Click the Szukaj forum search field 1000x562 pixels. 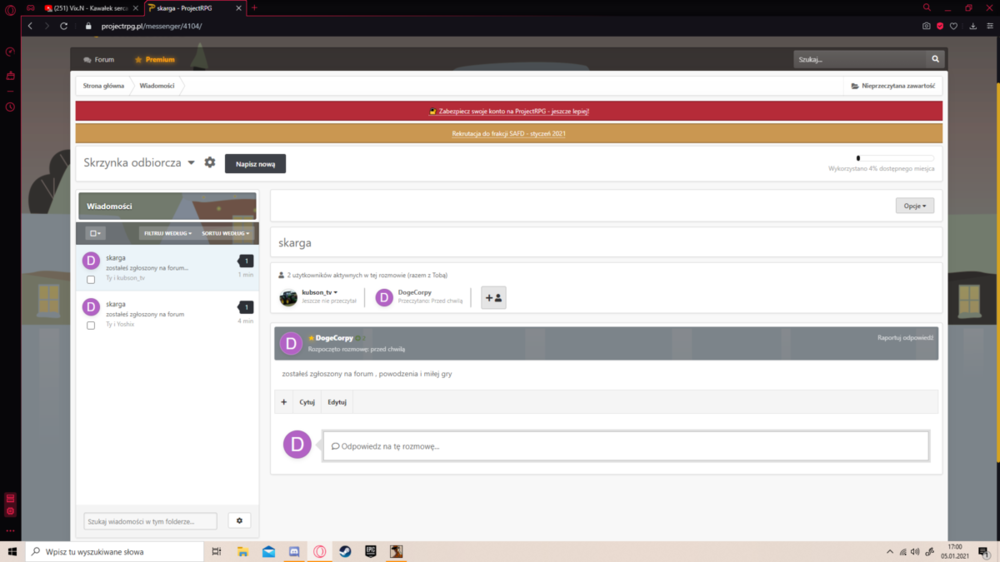[860, 59]
